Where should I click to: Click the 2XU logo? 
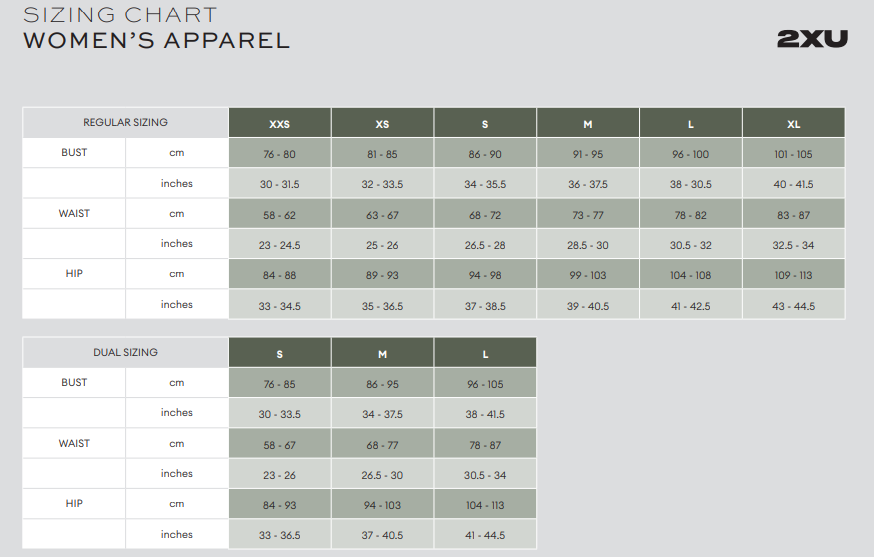click(812, 38)
